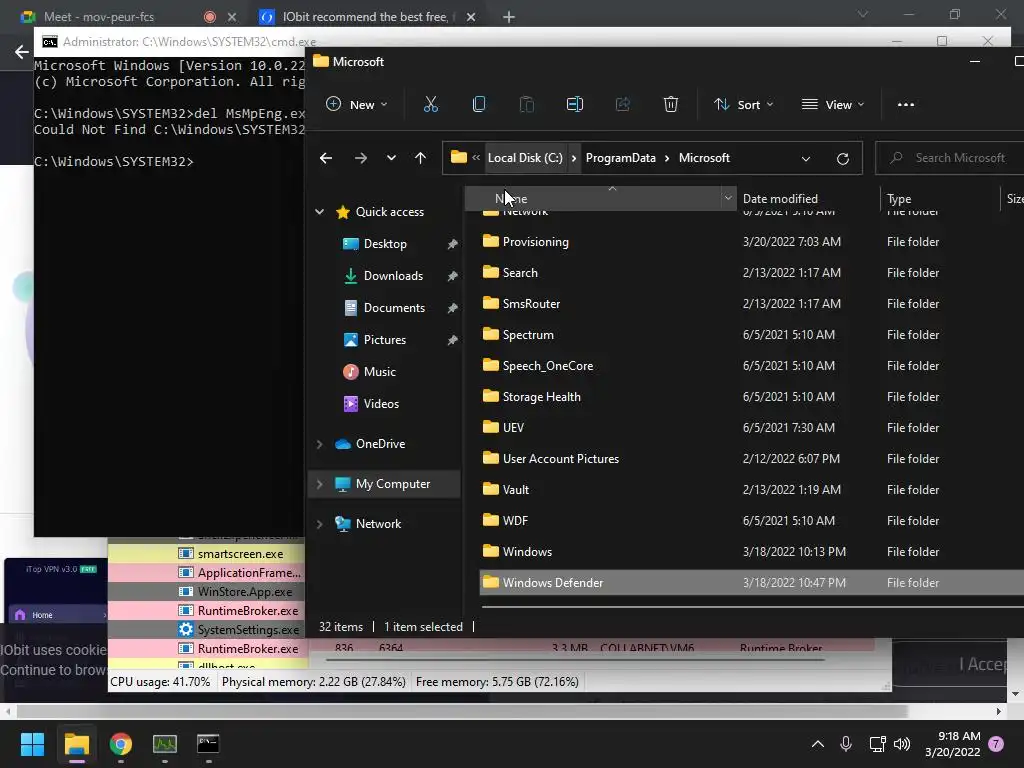Click the Paste icon in Explorer toolbar
Image resolution: width=1024 pixels, height=768 pixels.
pos(526,104)
